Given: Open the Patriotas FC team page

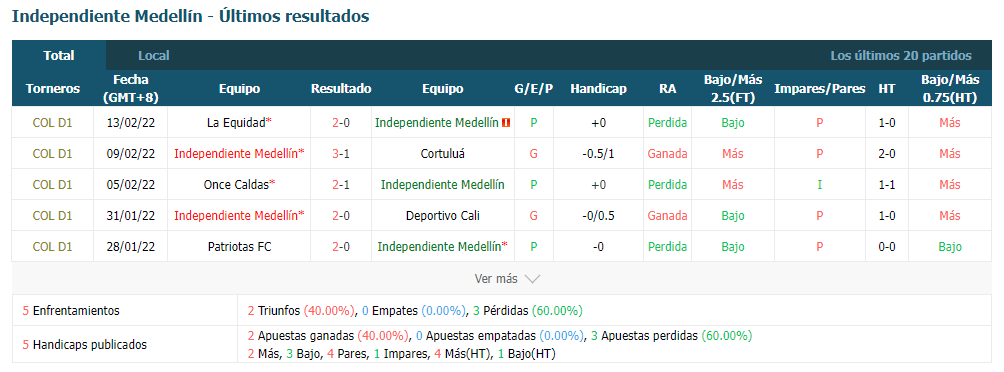Looking at the screenshot, I should pos(239,247).
